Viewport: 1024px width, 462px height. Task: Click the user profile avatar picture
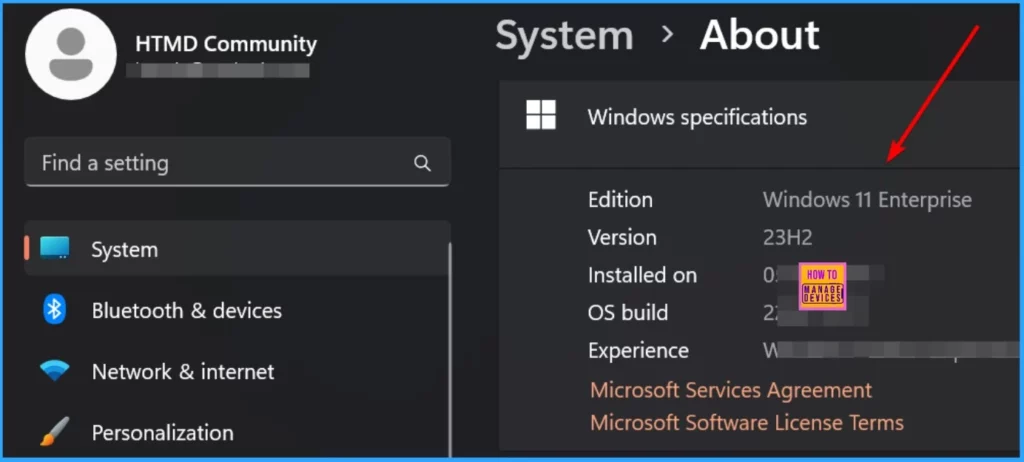coord(71,54)
